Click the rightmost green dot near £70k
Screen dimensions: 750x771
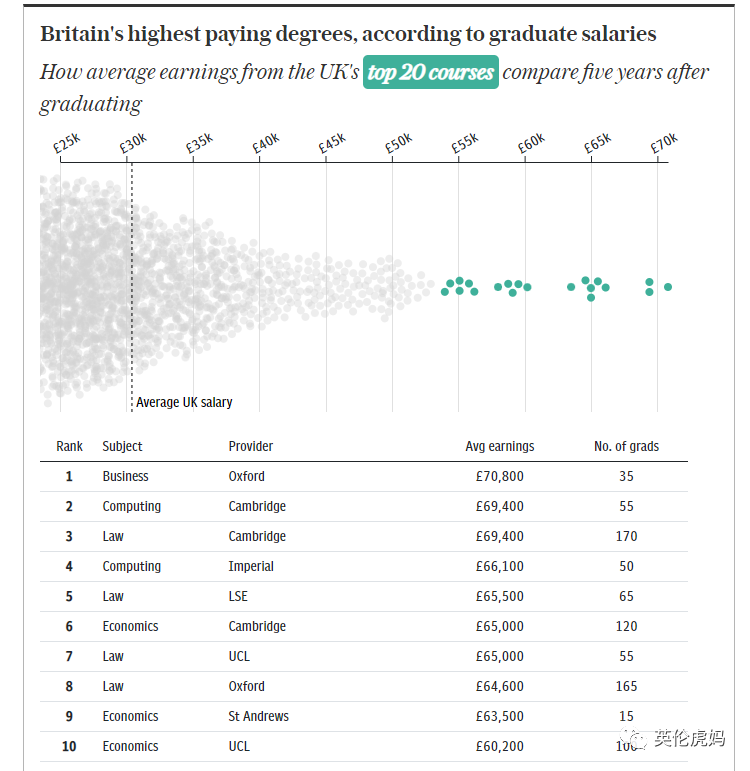[x=668, y=287]
